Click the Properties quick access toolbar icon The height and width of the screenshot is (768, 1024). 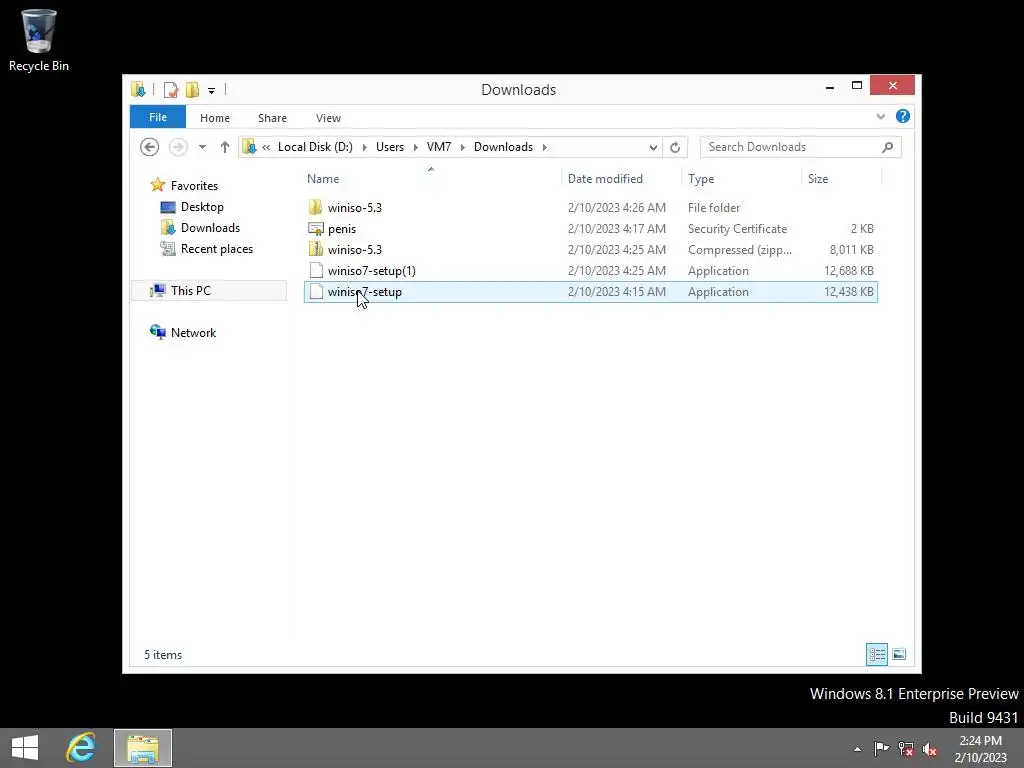point(170,89)
